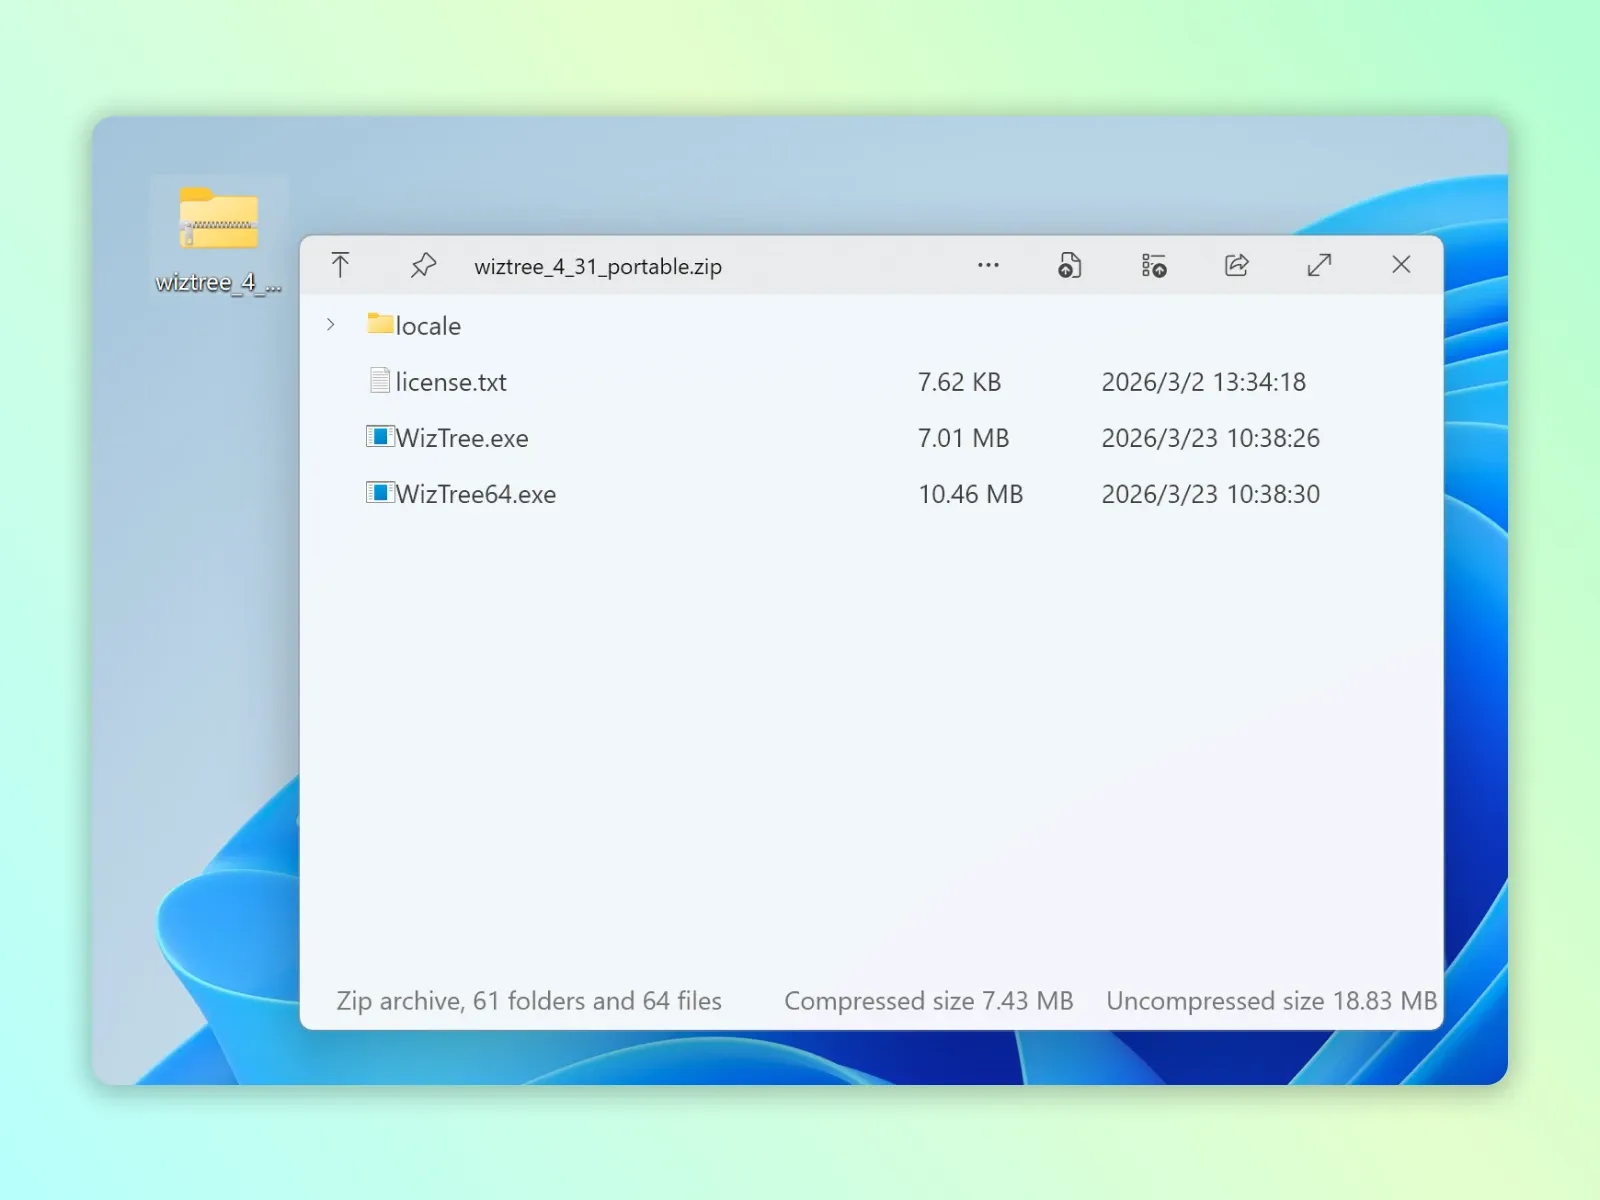Select the locale folder name

tap(428, 326)
